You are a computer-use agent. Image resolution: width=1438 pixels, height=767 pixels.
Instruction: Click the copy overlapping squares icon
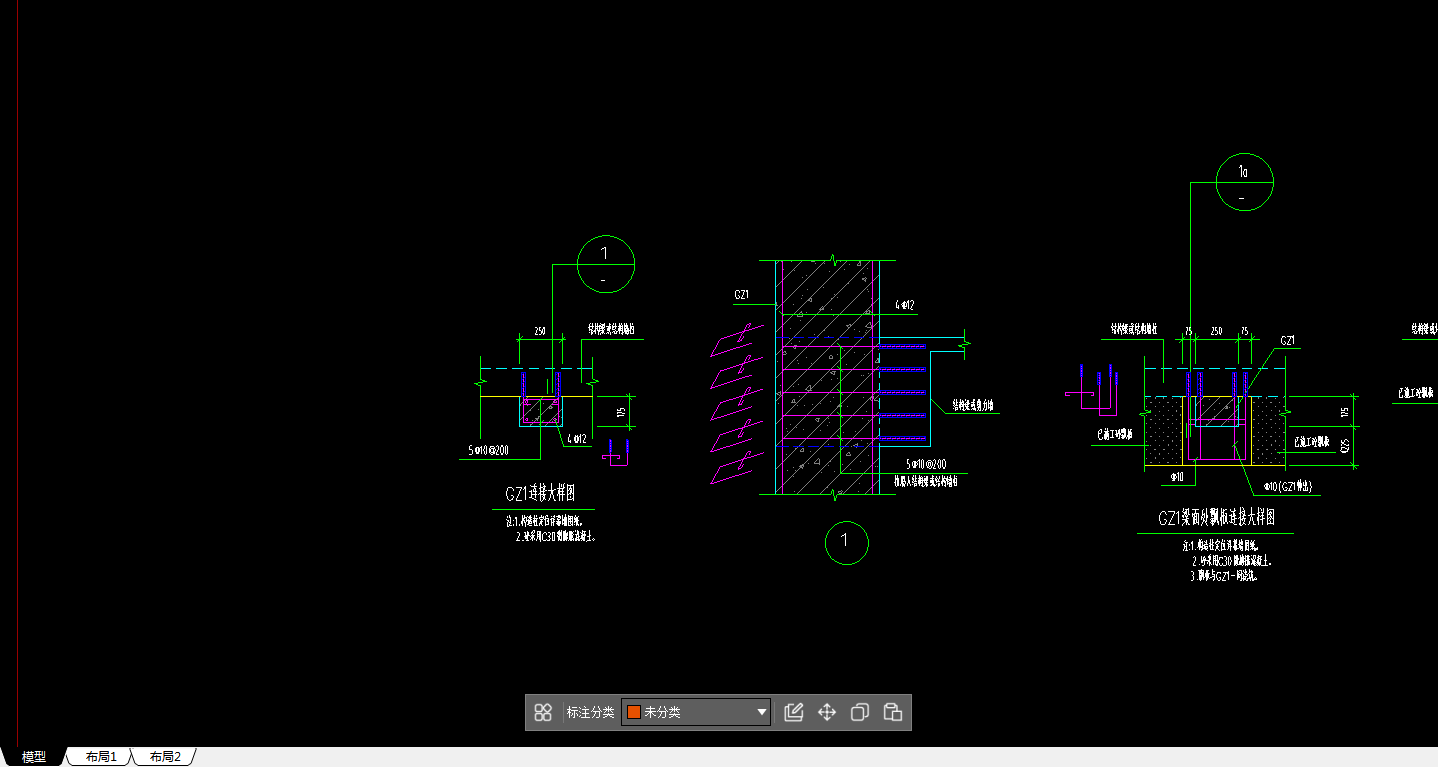coord(860,712)
